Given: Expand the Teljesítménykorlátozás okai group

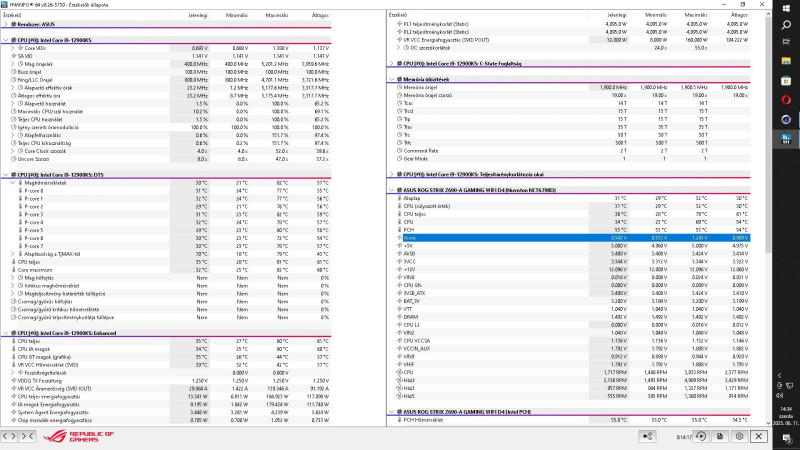Looking at the screenshot, I should pyautogui.click(x=391, y=174).
